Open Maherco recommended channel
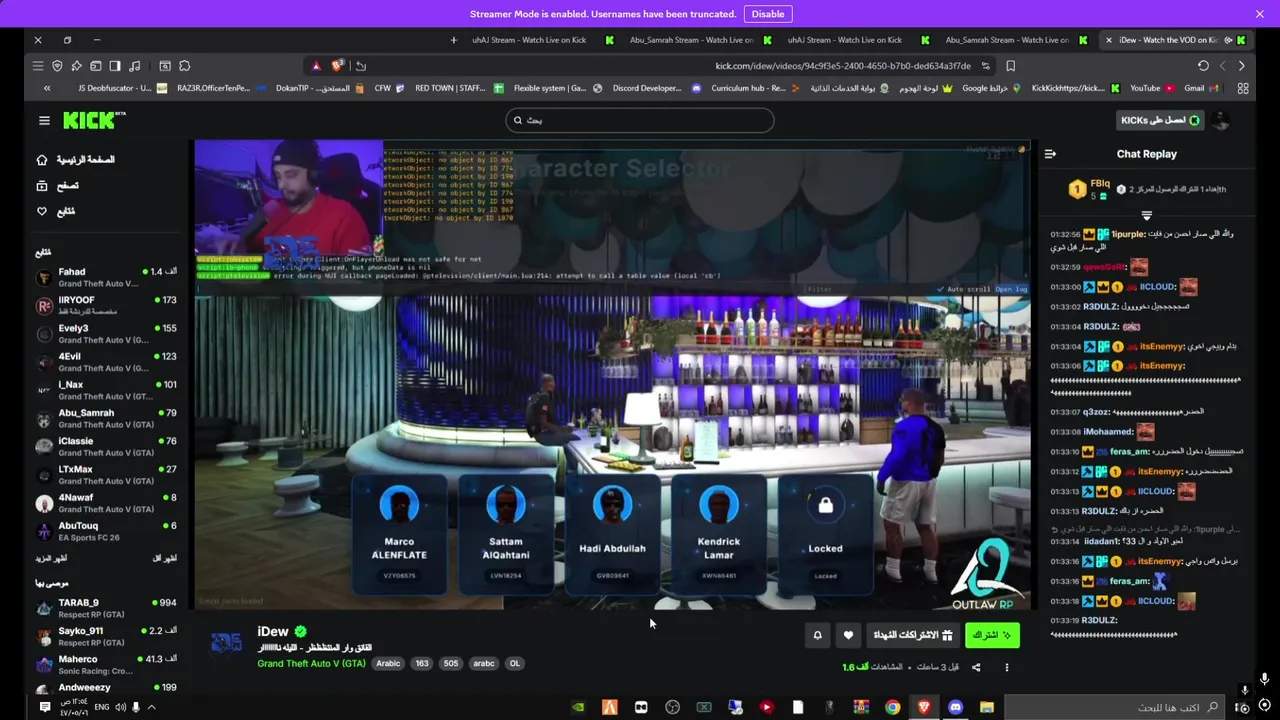Image resolution: width=1280 pixels, height=720 pixels. coord(106,664)
